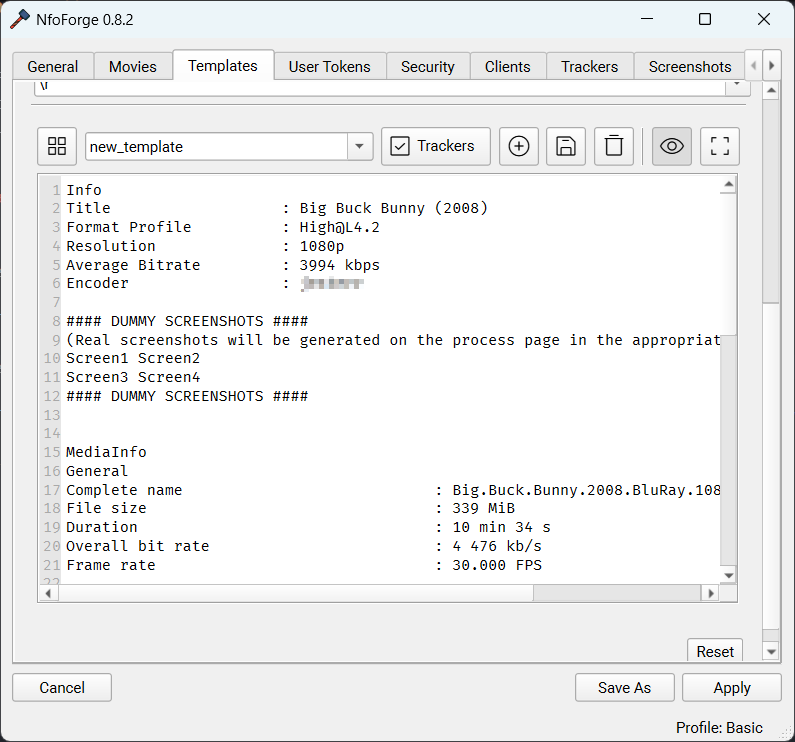This screenshot has width=795, height=742.
Task: Open the new_template dropdown
Action: click(x=359, y=147)
